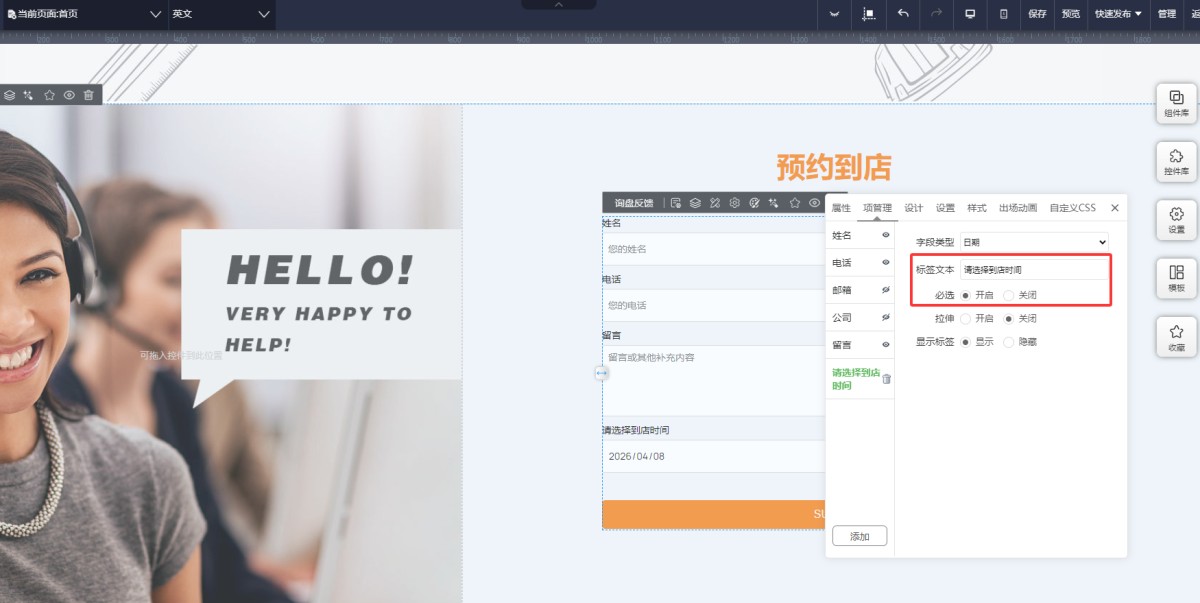Delete section with the top-left trash icon

pos(88,95)
